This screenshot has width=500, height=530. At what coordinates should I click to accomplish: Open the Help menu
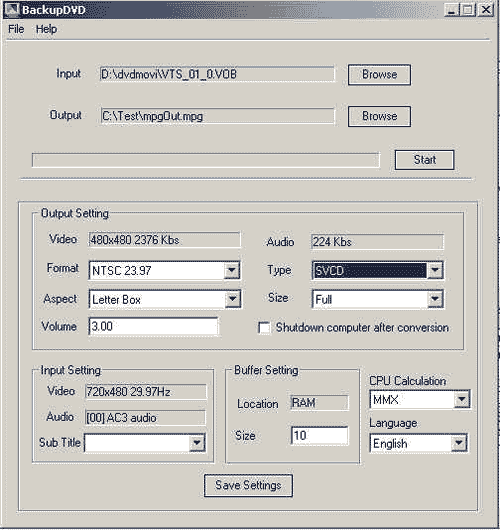46,29
